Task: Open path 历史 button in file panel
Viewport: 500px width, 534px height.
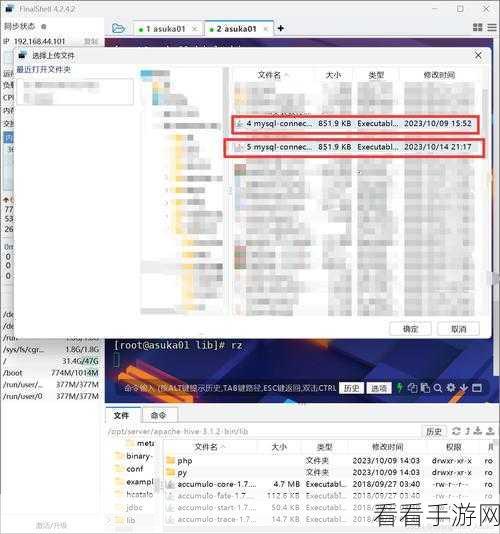Action: tap(434, 431)
